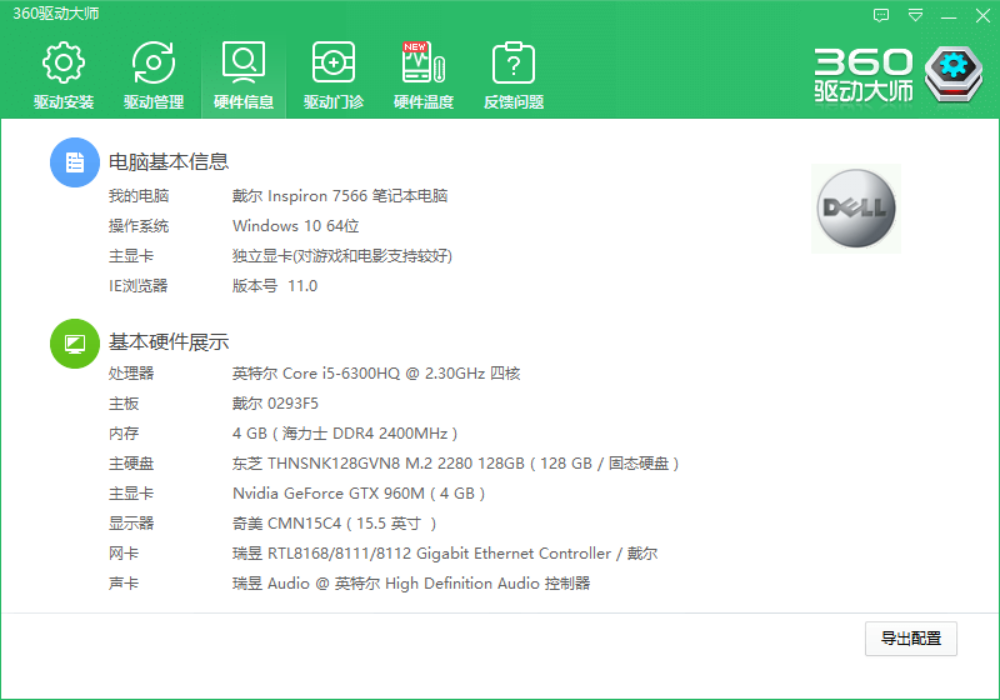Select disk value 东芝 THNSNK128GVN8
The width and height of the screenshot is (1000, 700).
coord(455,463)
